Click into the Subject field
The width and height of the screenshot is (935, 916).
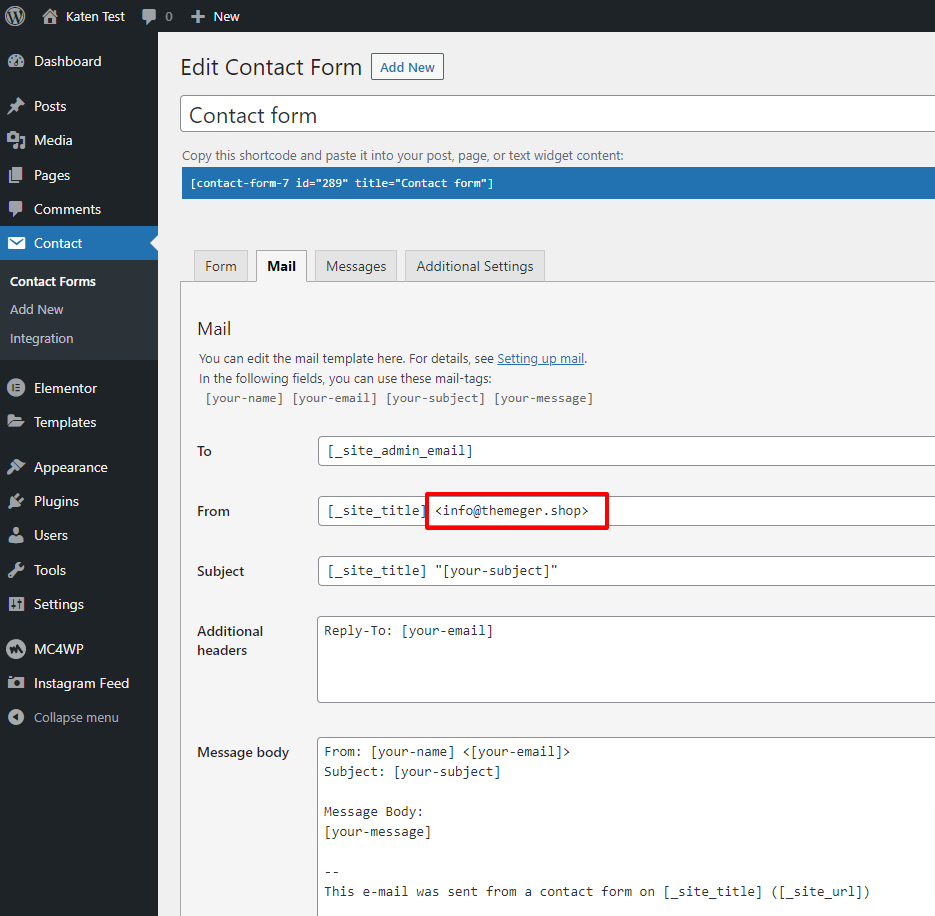click(x=626, y=571)
